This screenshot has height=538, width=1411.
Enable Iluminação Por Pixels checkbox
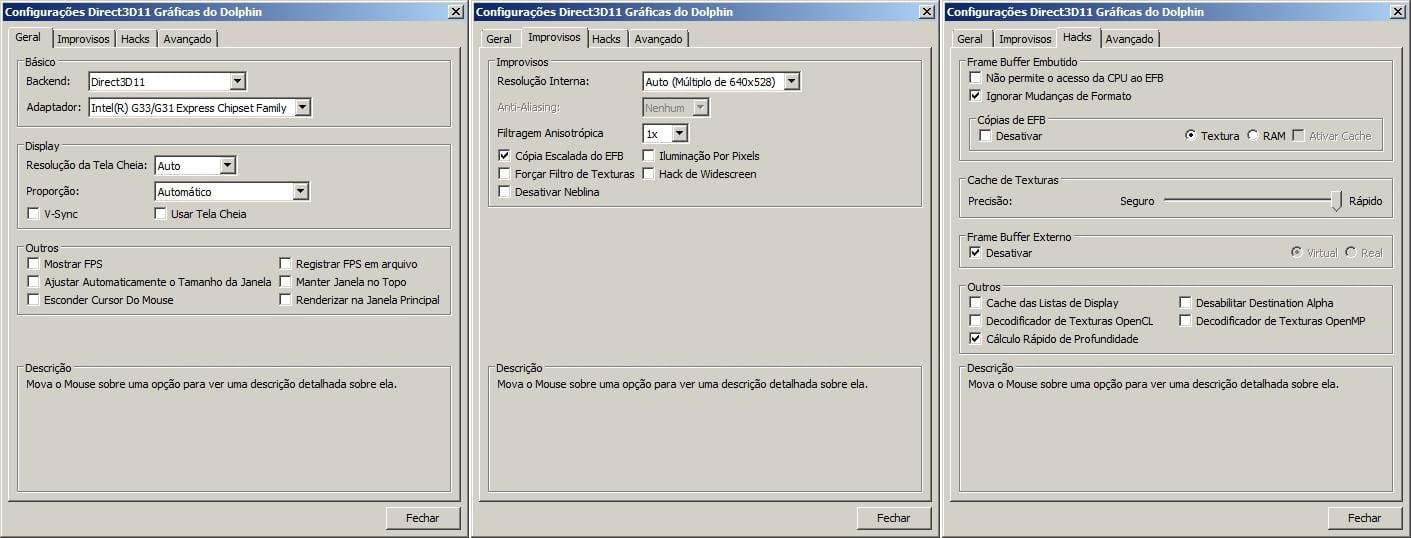click(x=649, y=156)
